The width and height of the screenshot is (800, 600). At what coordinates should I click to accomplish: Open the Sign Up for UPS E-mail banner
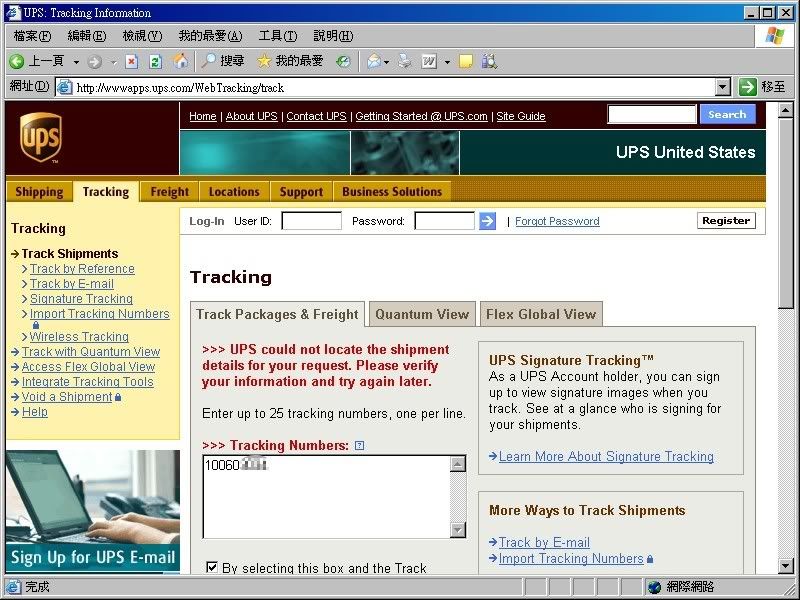pyautogui.click(x=93, y=511)
